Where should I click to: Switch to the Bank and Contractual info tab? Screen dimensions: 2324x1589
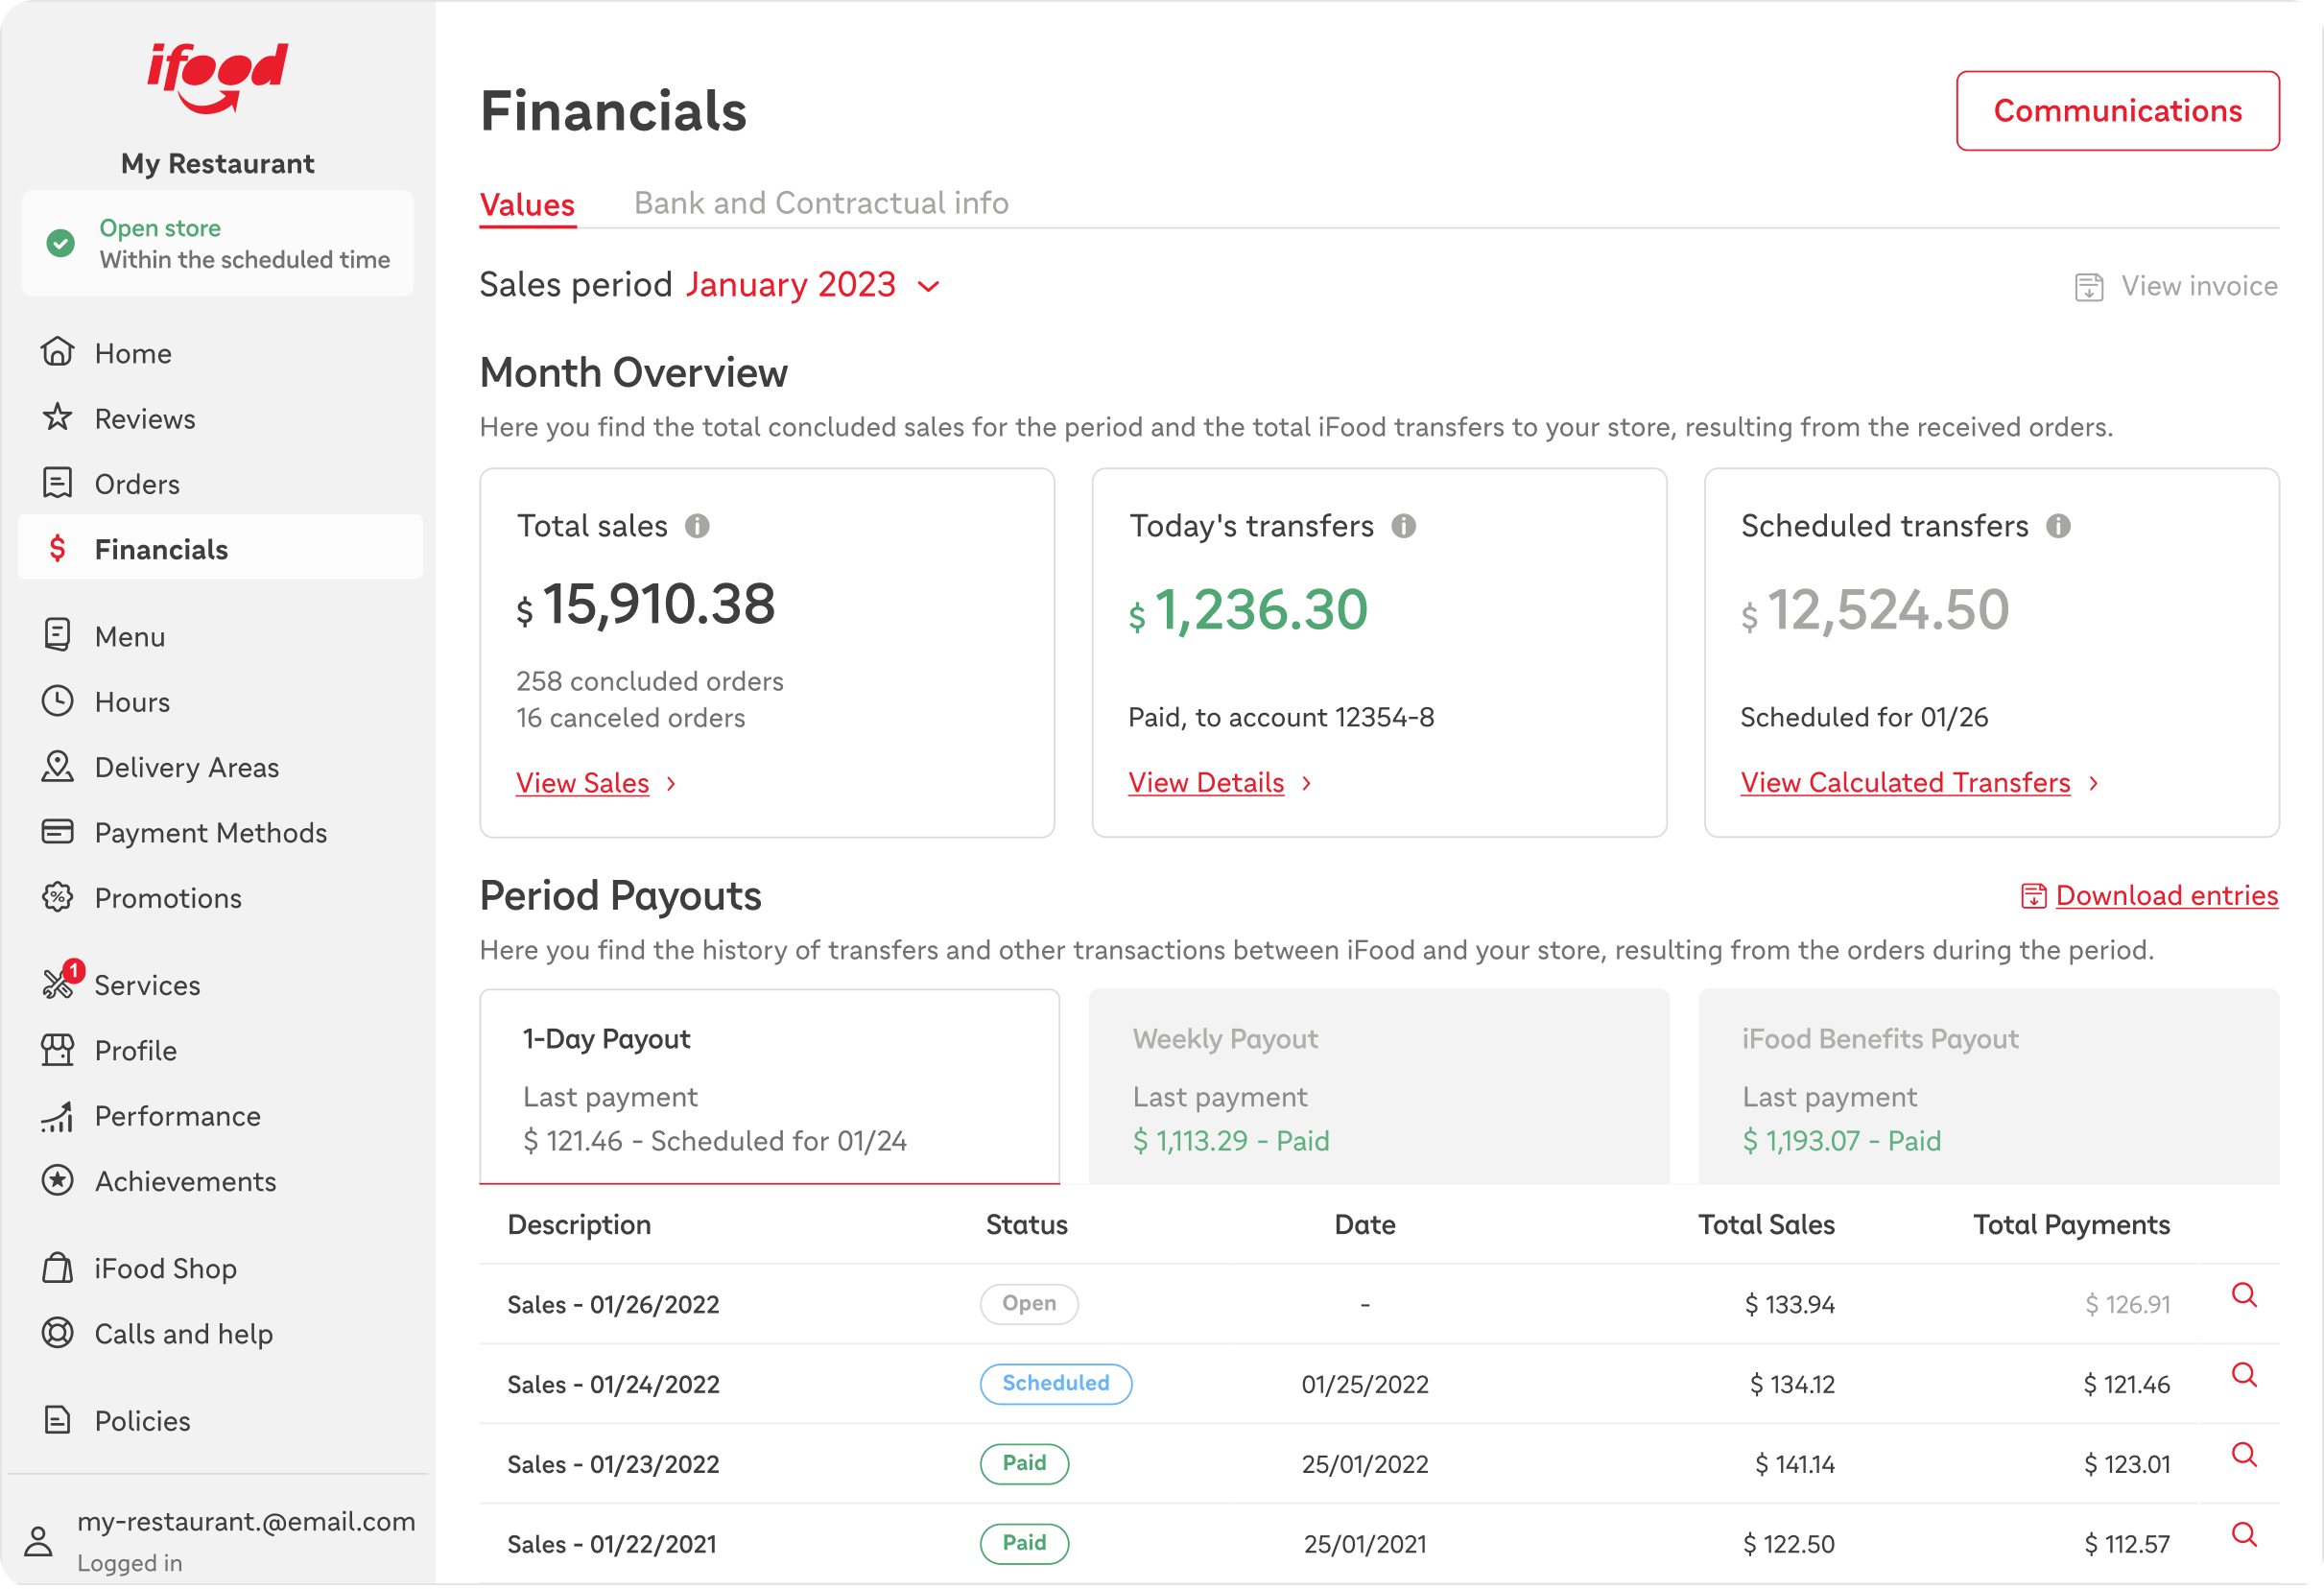(820, 203)
